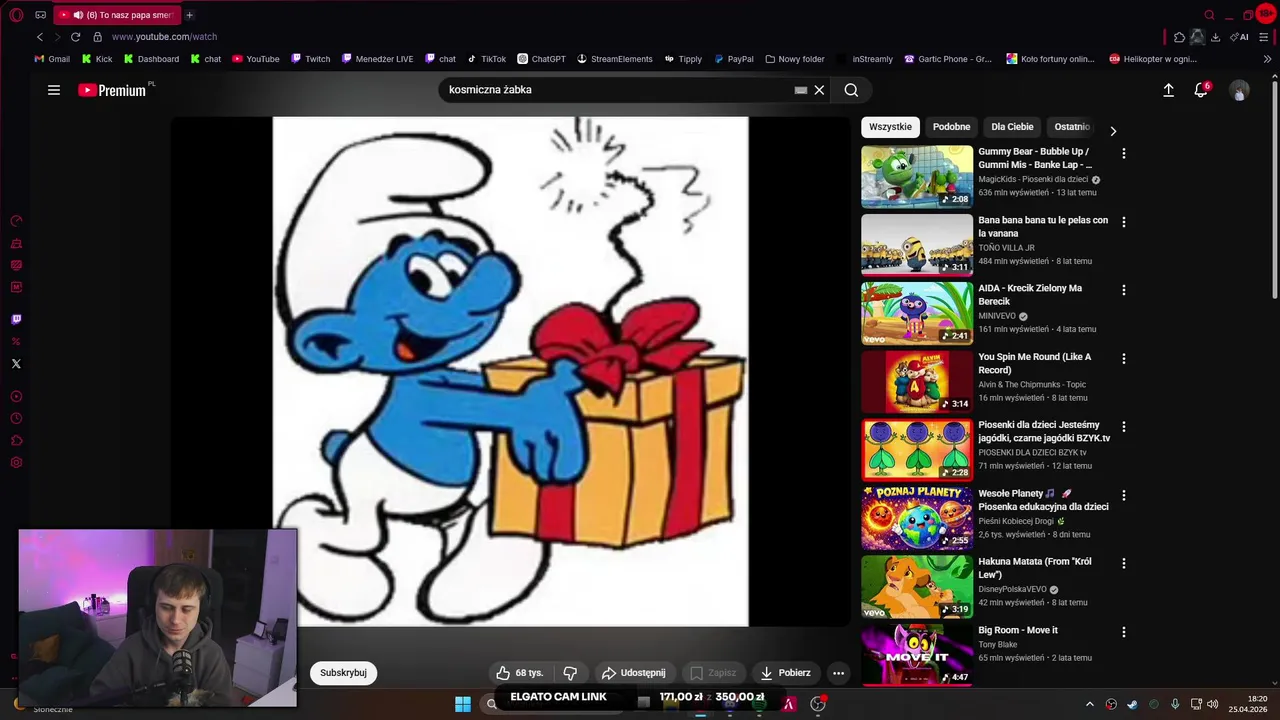Open the on-screen keyboard icon in search

800,90
